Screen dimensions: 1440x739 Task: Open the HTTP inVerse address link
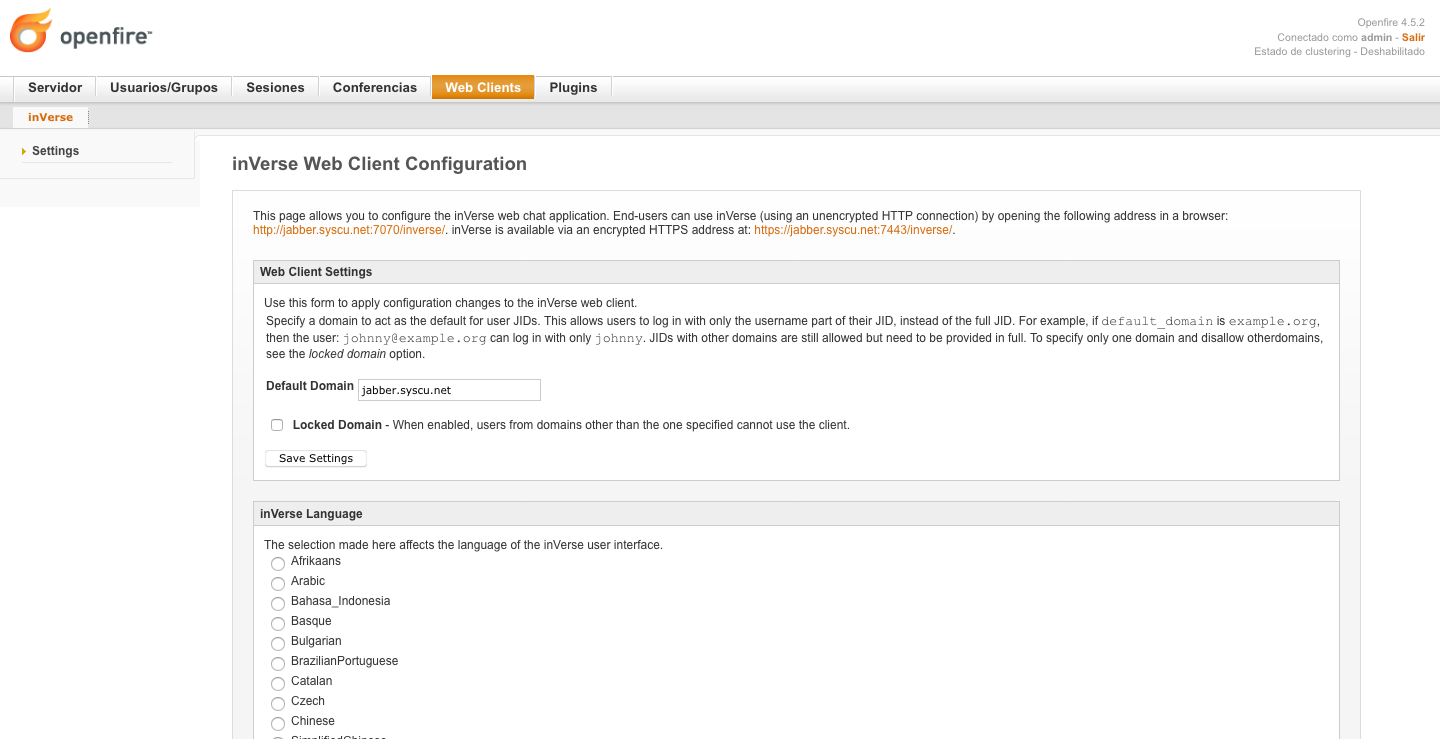pyautogui.click(x=349, y=230)
